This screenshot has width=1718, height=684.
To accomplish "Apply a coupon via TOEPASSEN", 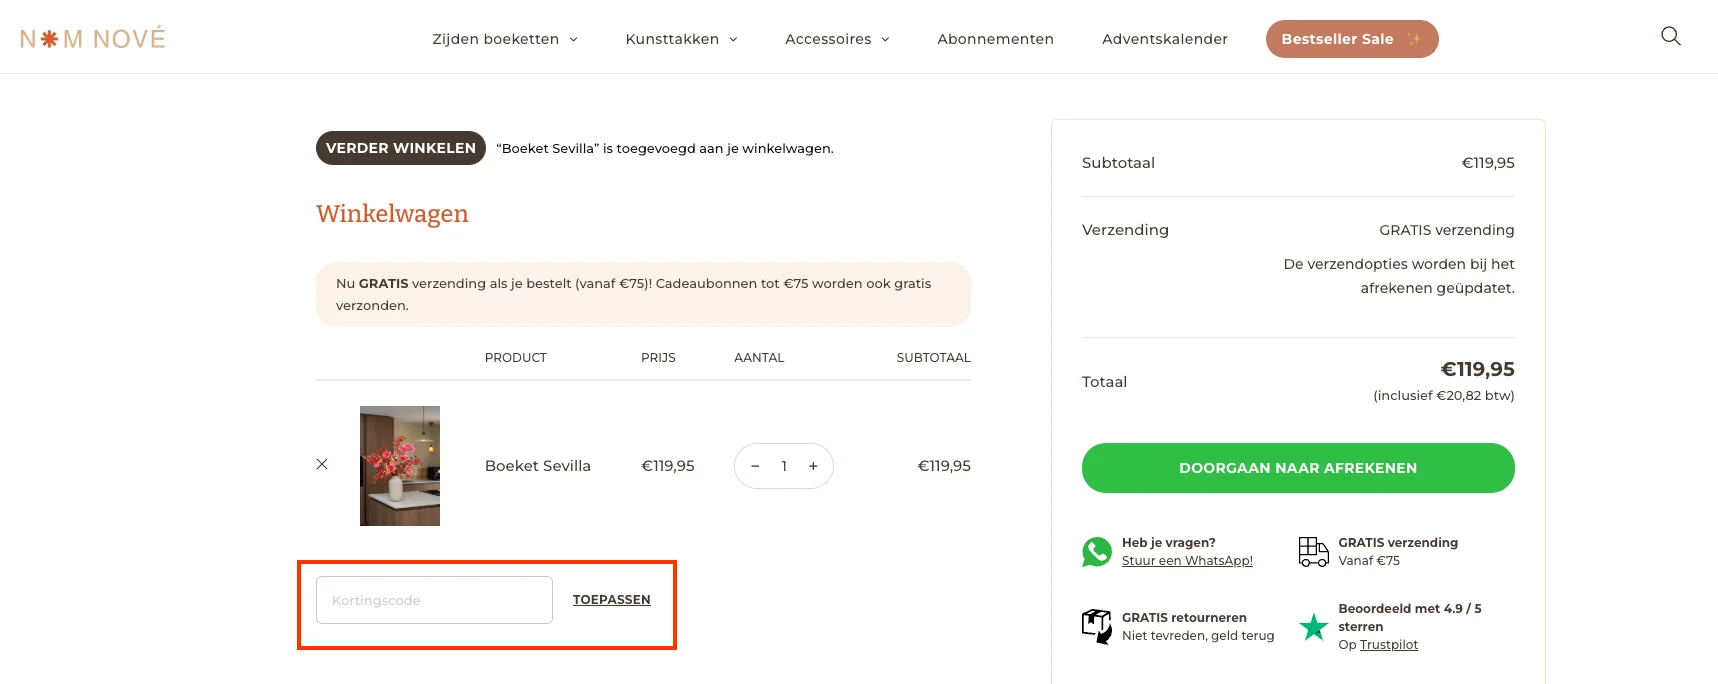I will (611, 599).
